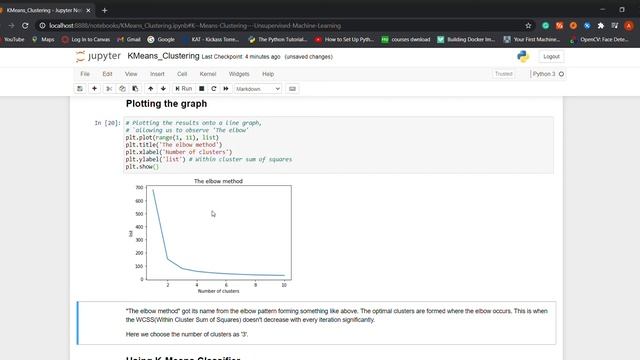Open the command palette keyboard icon
Image resolution: width=640 pixels, height=360 pixels.
(x=292, y=89)
